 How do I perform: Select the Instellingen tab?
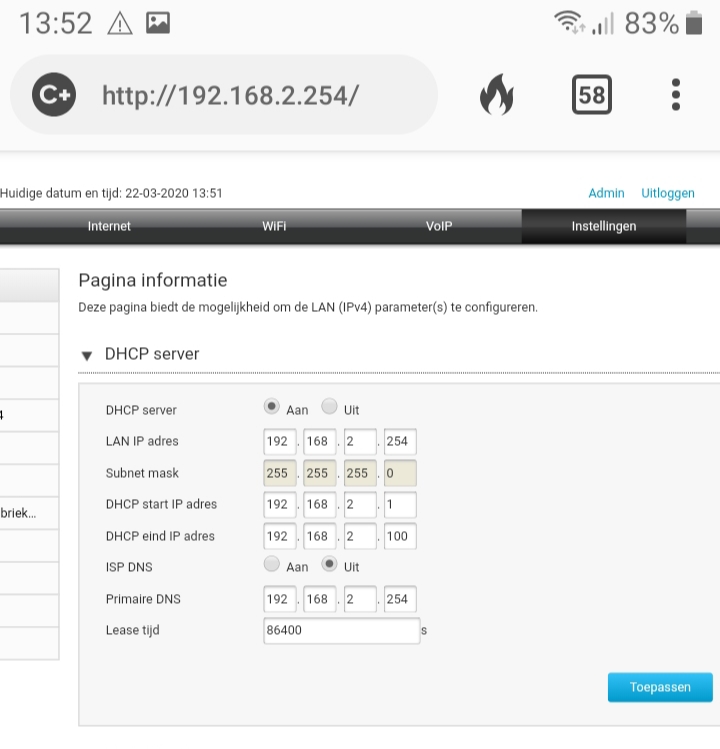point(604,226)
